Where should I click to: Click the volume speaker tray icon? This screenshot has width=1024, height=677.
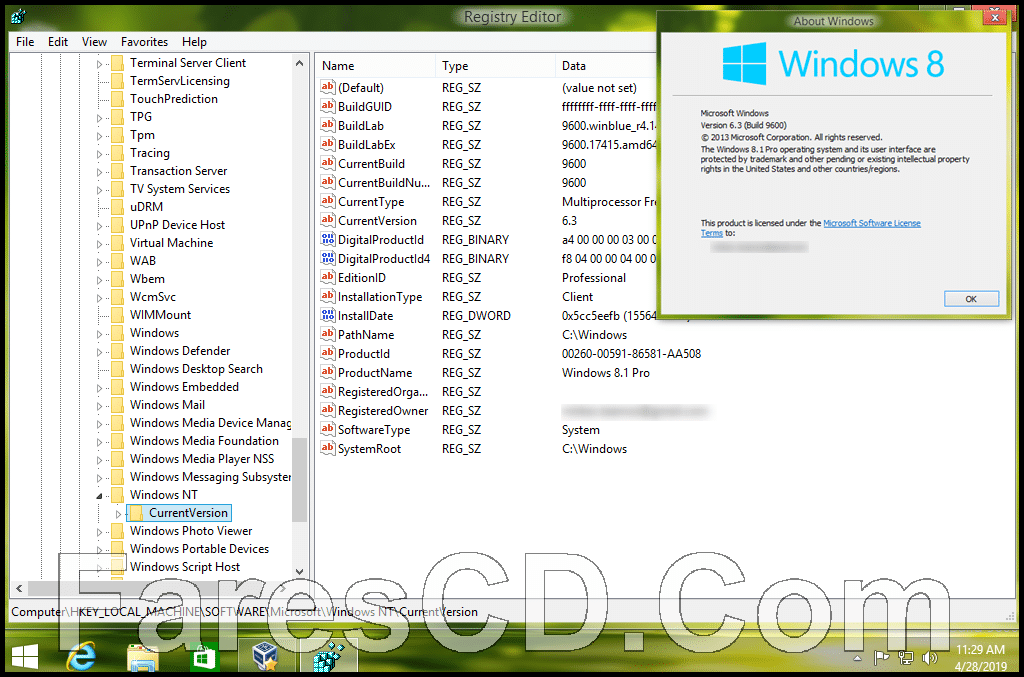929,657
